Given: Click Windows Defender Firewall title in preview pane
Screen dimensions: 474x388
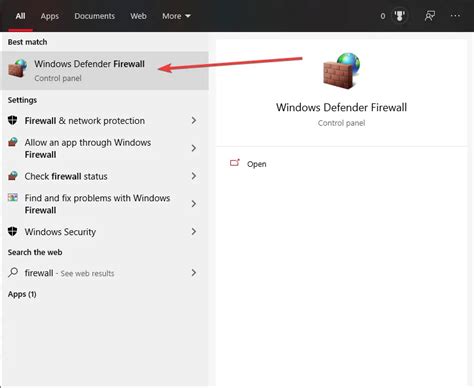Looking at the screenshot, I should pyautogui.click(x=341, y=107).
